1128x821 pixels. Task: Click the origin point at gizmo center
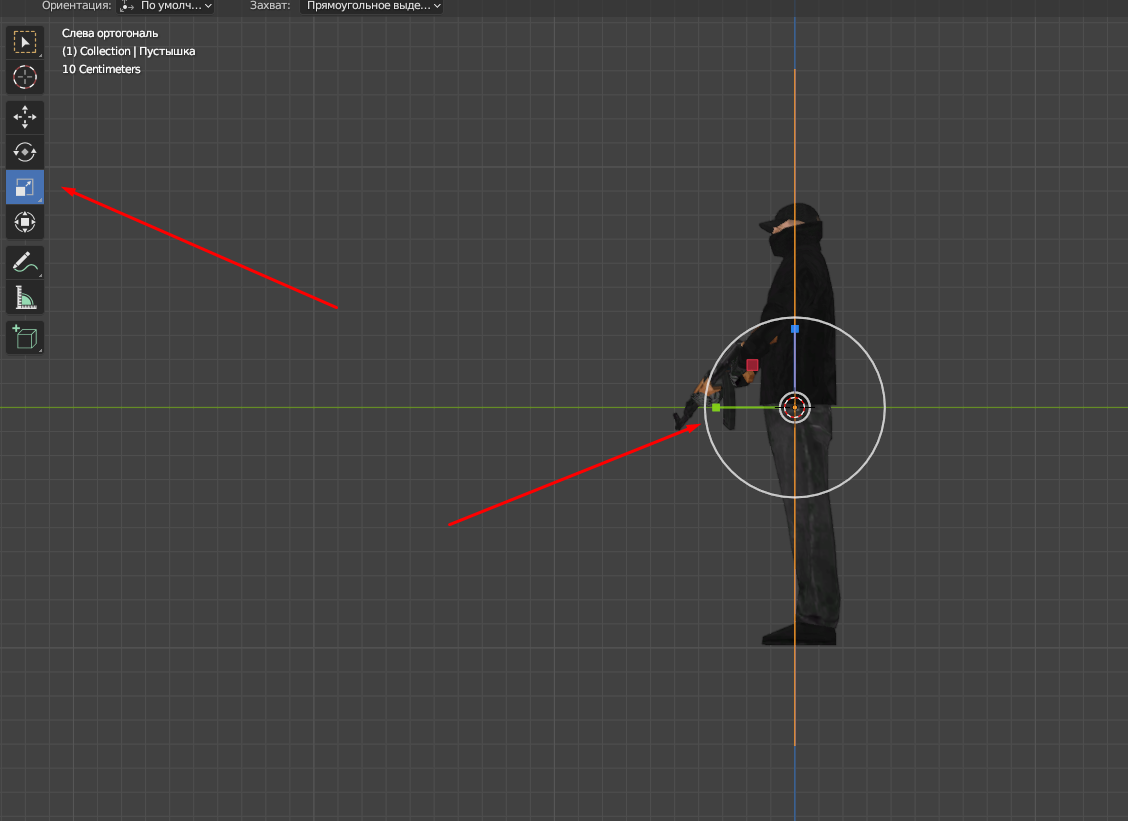[795, 407]
